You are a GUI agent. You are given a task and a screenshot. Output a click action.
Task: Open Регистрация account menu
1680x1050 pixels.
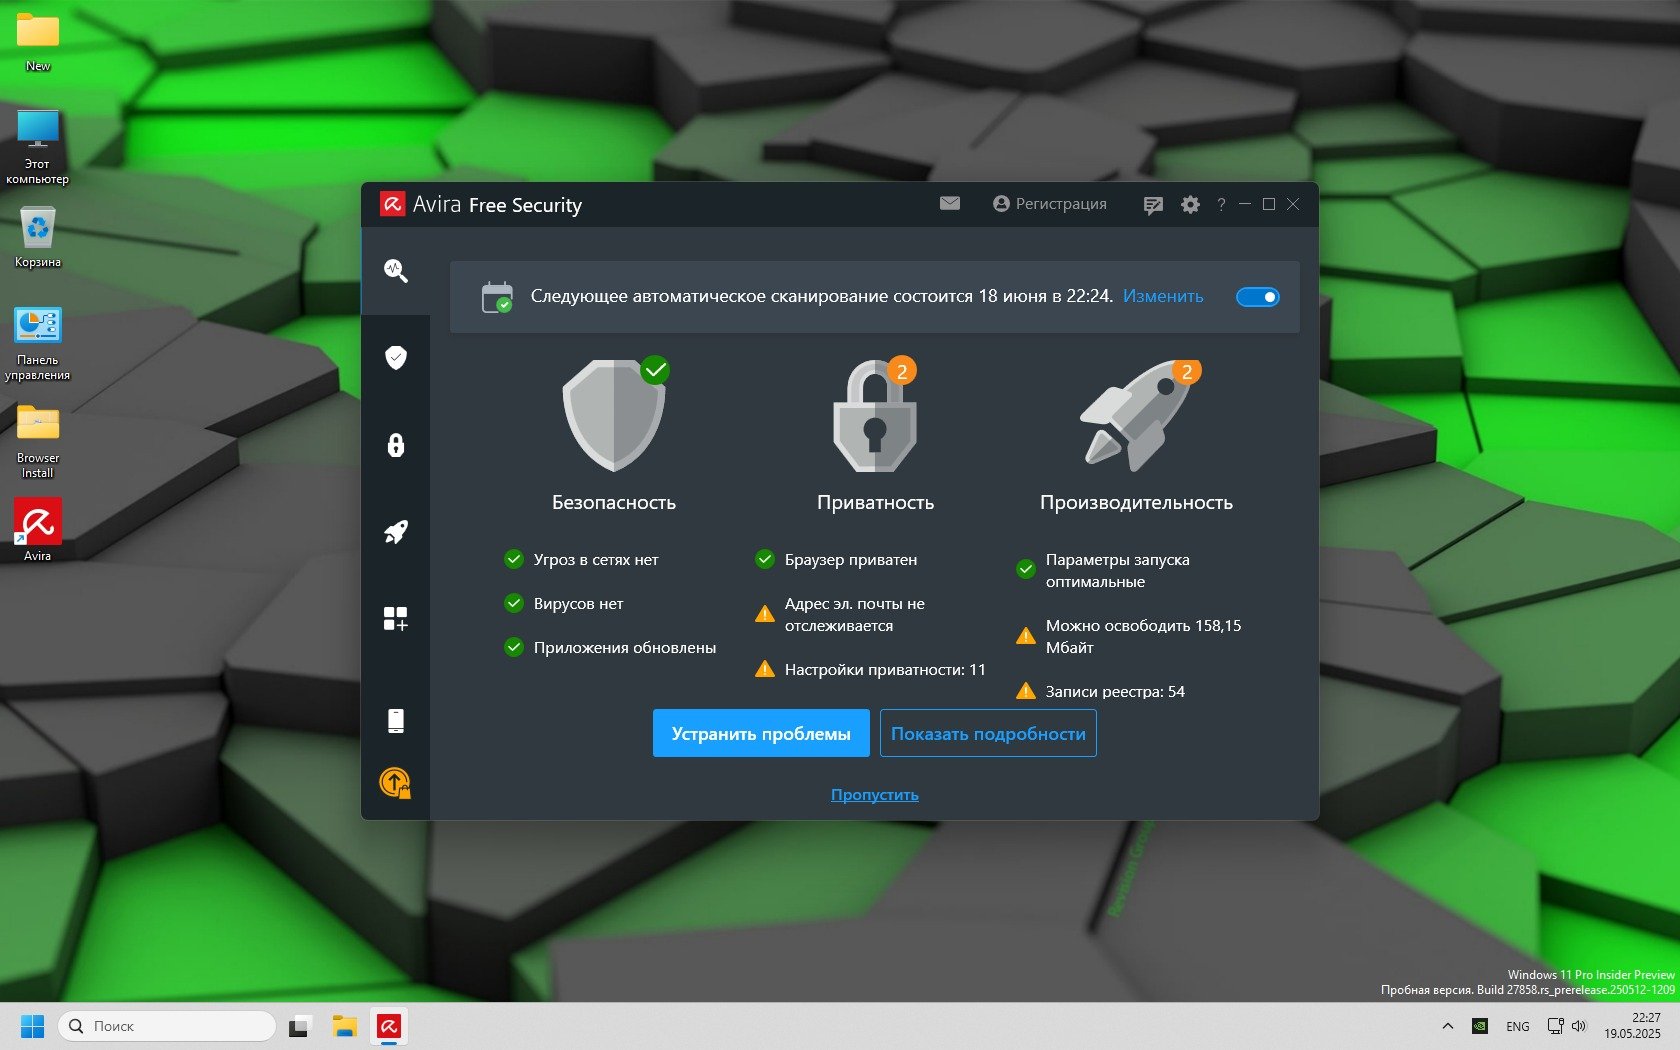(x=1050, y=204)
